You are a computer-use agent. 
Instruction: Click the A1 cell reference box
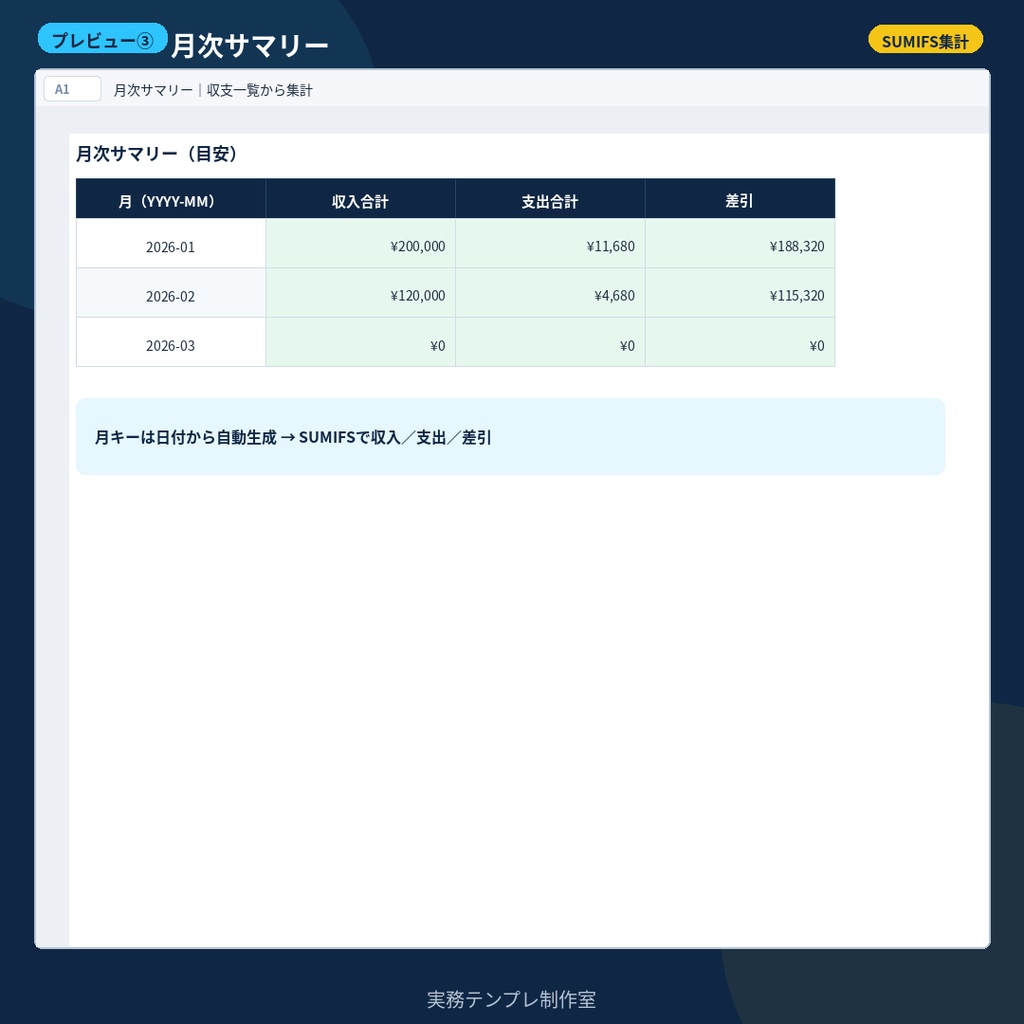click(x=72, y=89)
